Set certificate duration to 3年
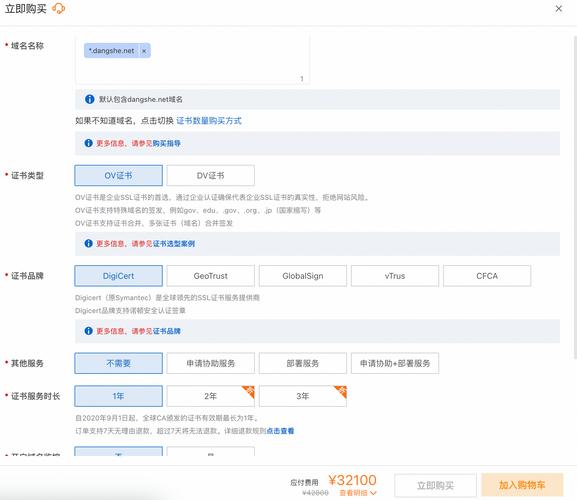The height and width of the screenshot is (500, 577). pyautogui.click(x=303, y=396)
